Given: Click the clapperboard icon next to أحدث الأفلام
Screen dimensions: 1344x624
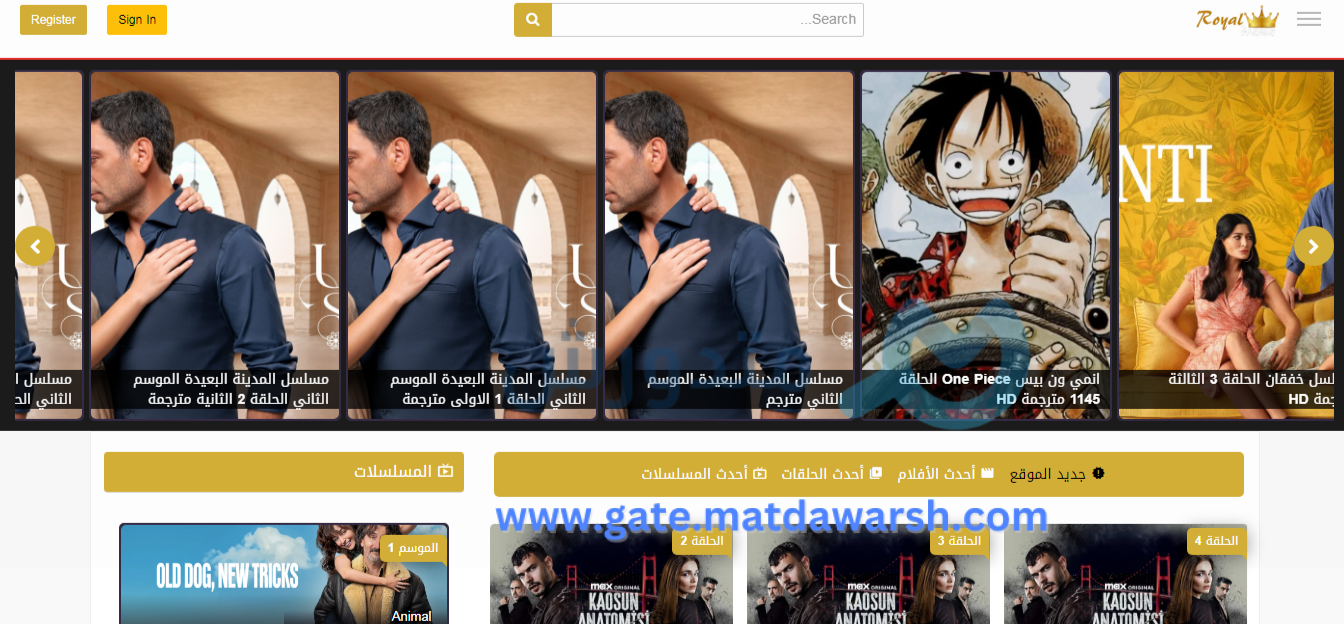Looking at the screenshot, I should click(988, 473).
